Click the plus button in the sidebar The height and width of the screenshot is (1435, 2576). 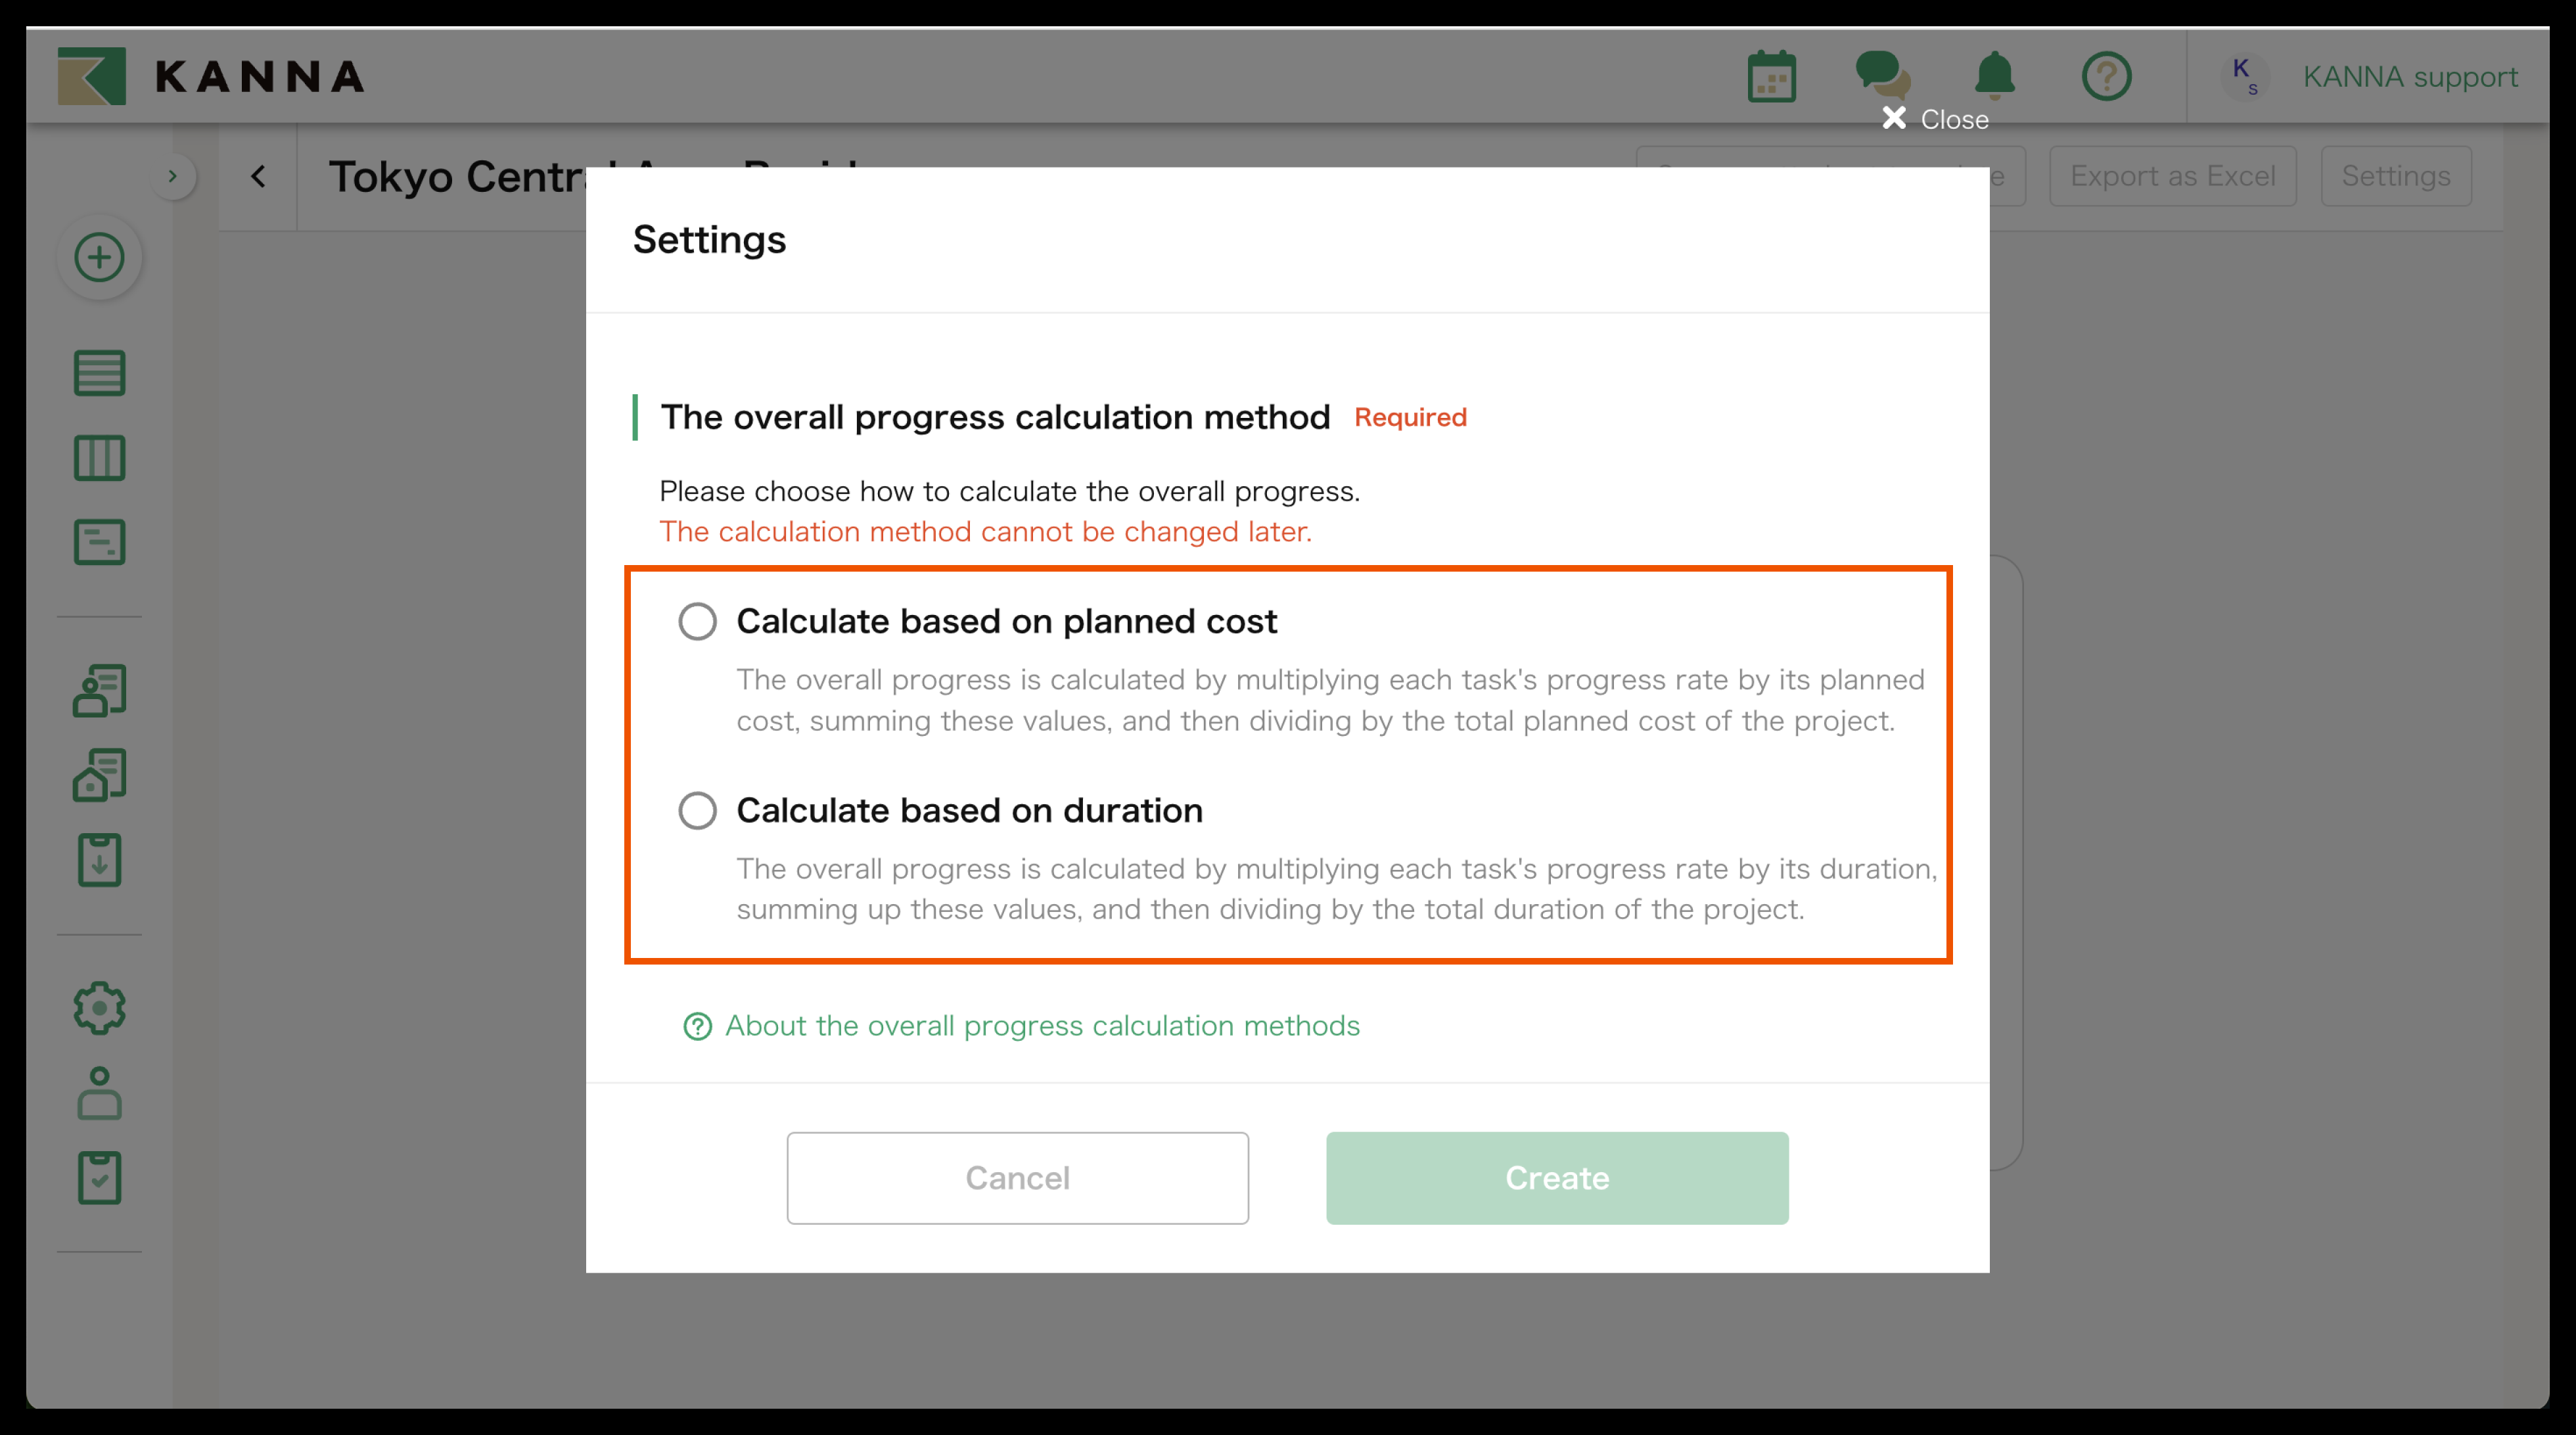pos(99,257)
